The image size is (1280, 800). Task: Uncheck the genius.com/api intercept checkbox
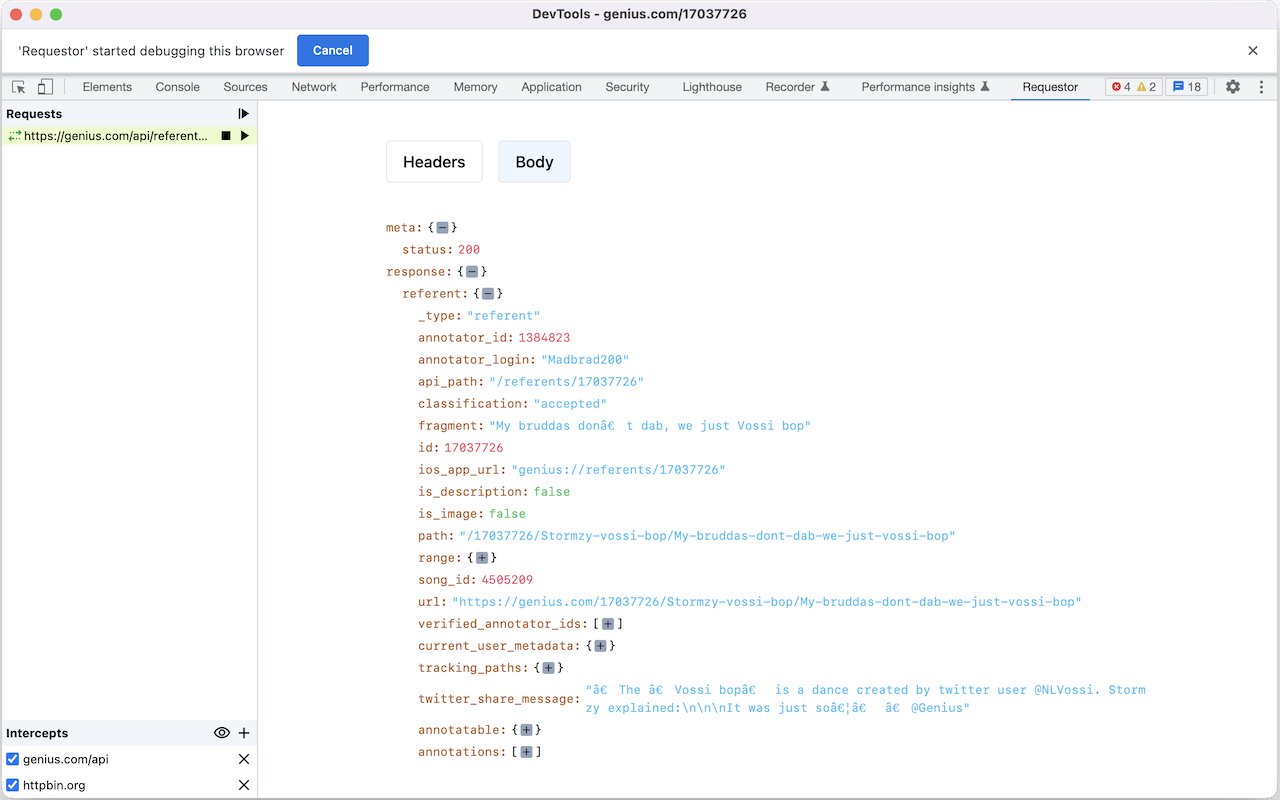[x=13, y=759]
